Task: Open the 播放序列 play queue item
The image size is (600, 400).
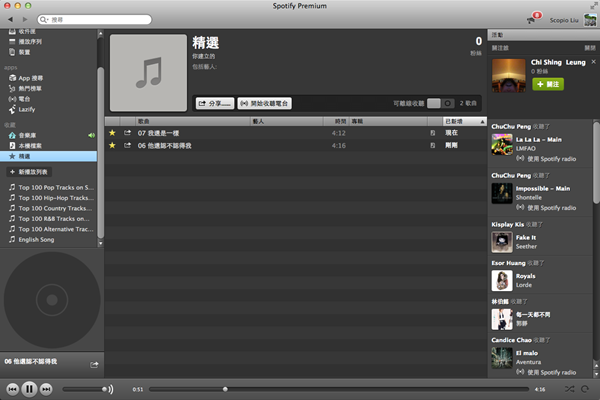Action: tap(30, 41)
